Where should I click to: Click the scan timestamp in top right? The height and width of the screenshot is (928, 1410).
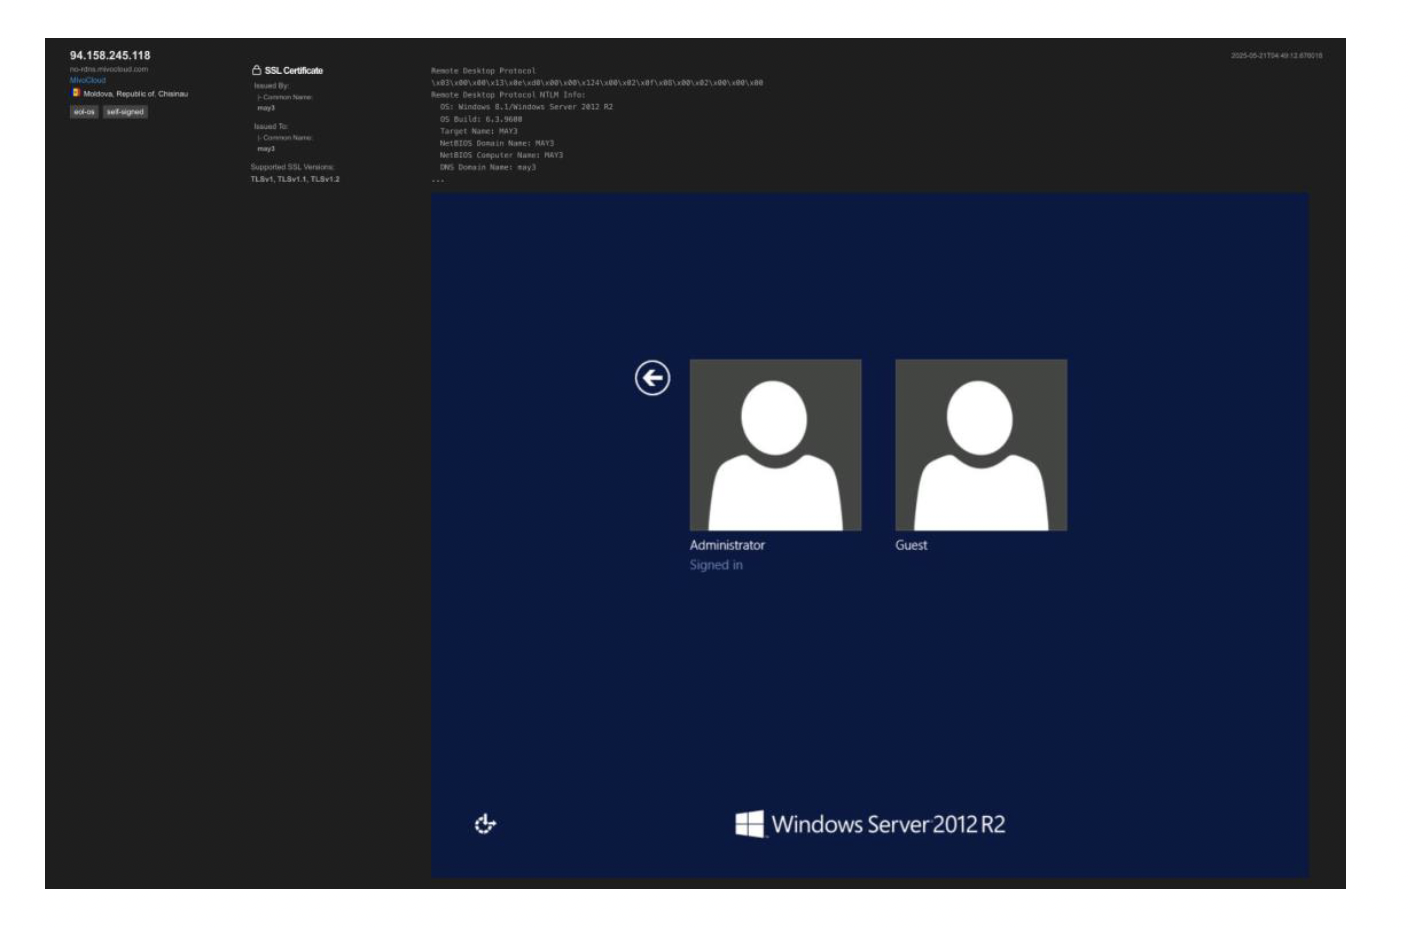[1276, 56]
